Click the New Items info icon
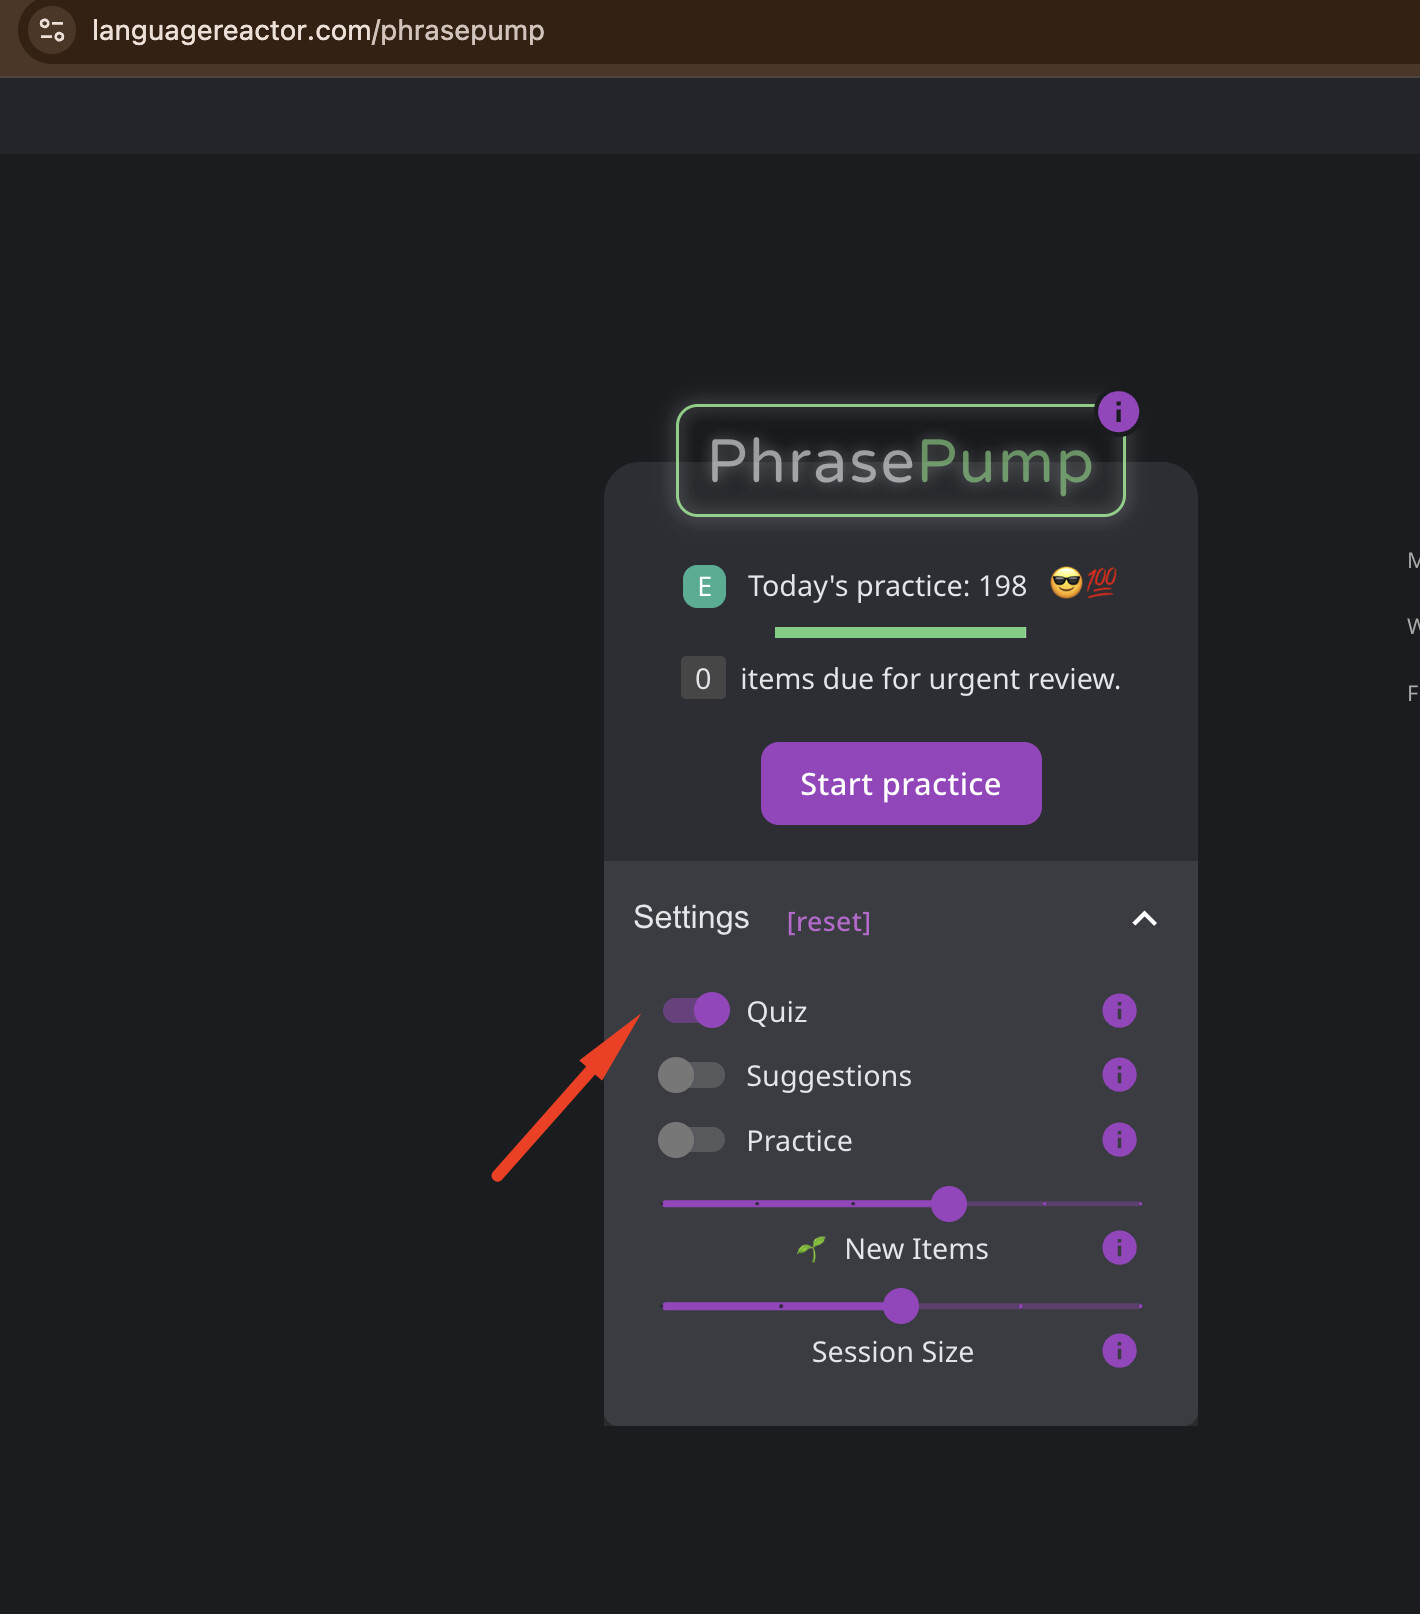1420x1614 pixels. (1119, 1247)
